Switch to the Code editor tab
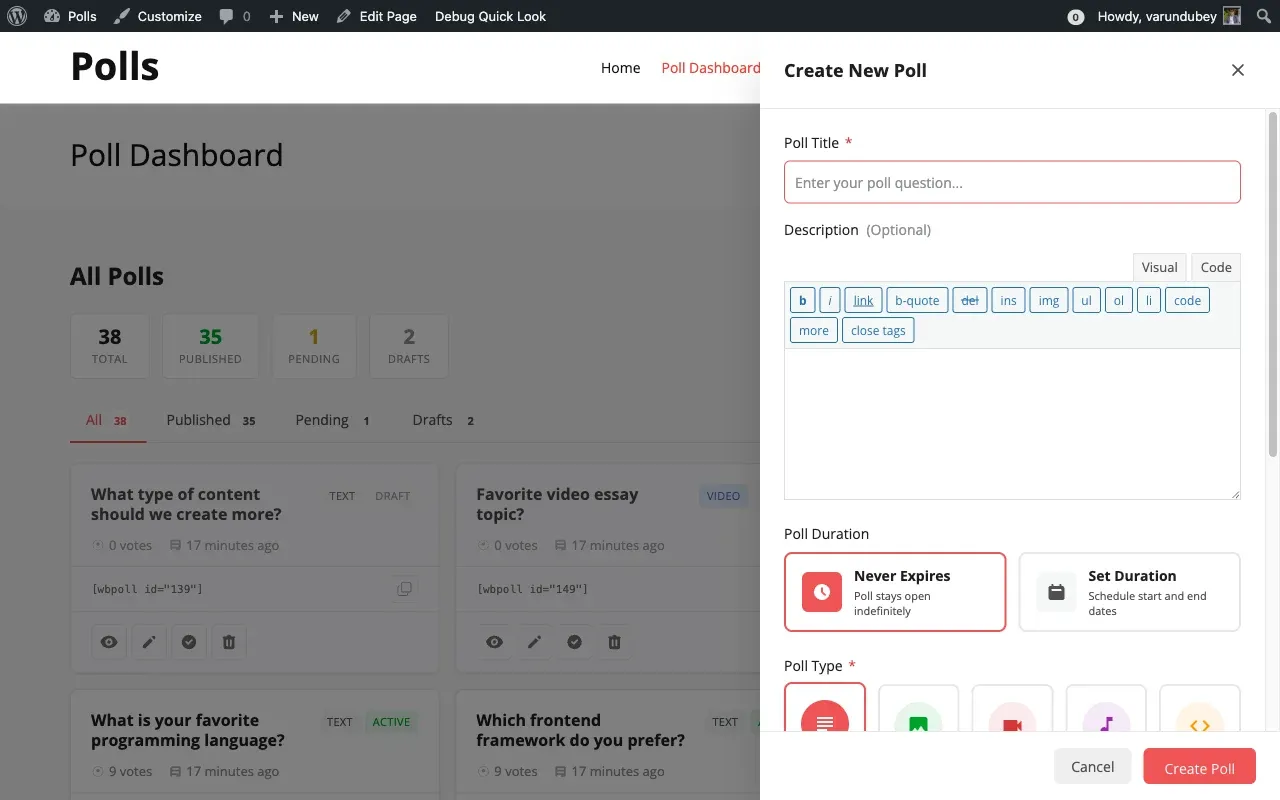Image resolution: width=1280 pixels, height=800 pixels. tap(1216, 267)
